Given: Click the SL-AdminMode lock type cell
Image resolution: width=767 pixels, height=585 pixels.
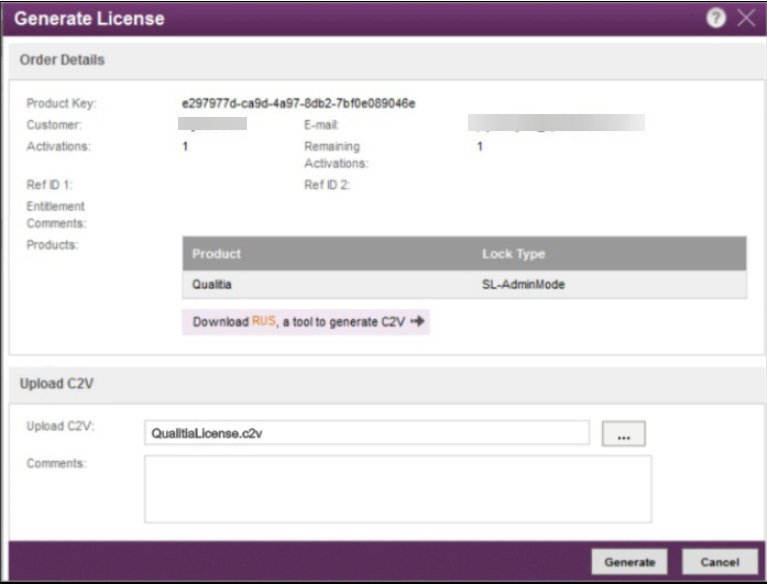Looking at the screenshot, I should 523,284.
